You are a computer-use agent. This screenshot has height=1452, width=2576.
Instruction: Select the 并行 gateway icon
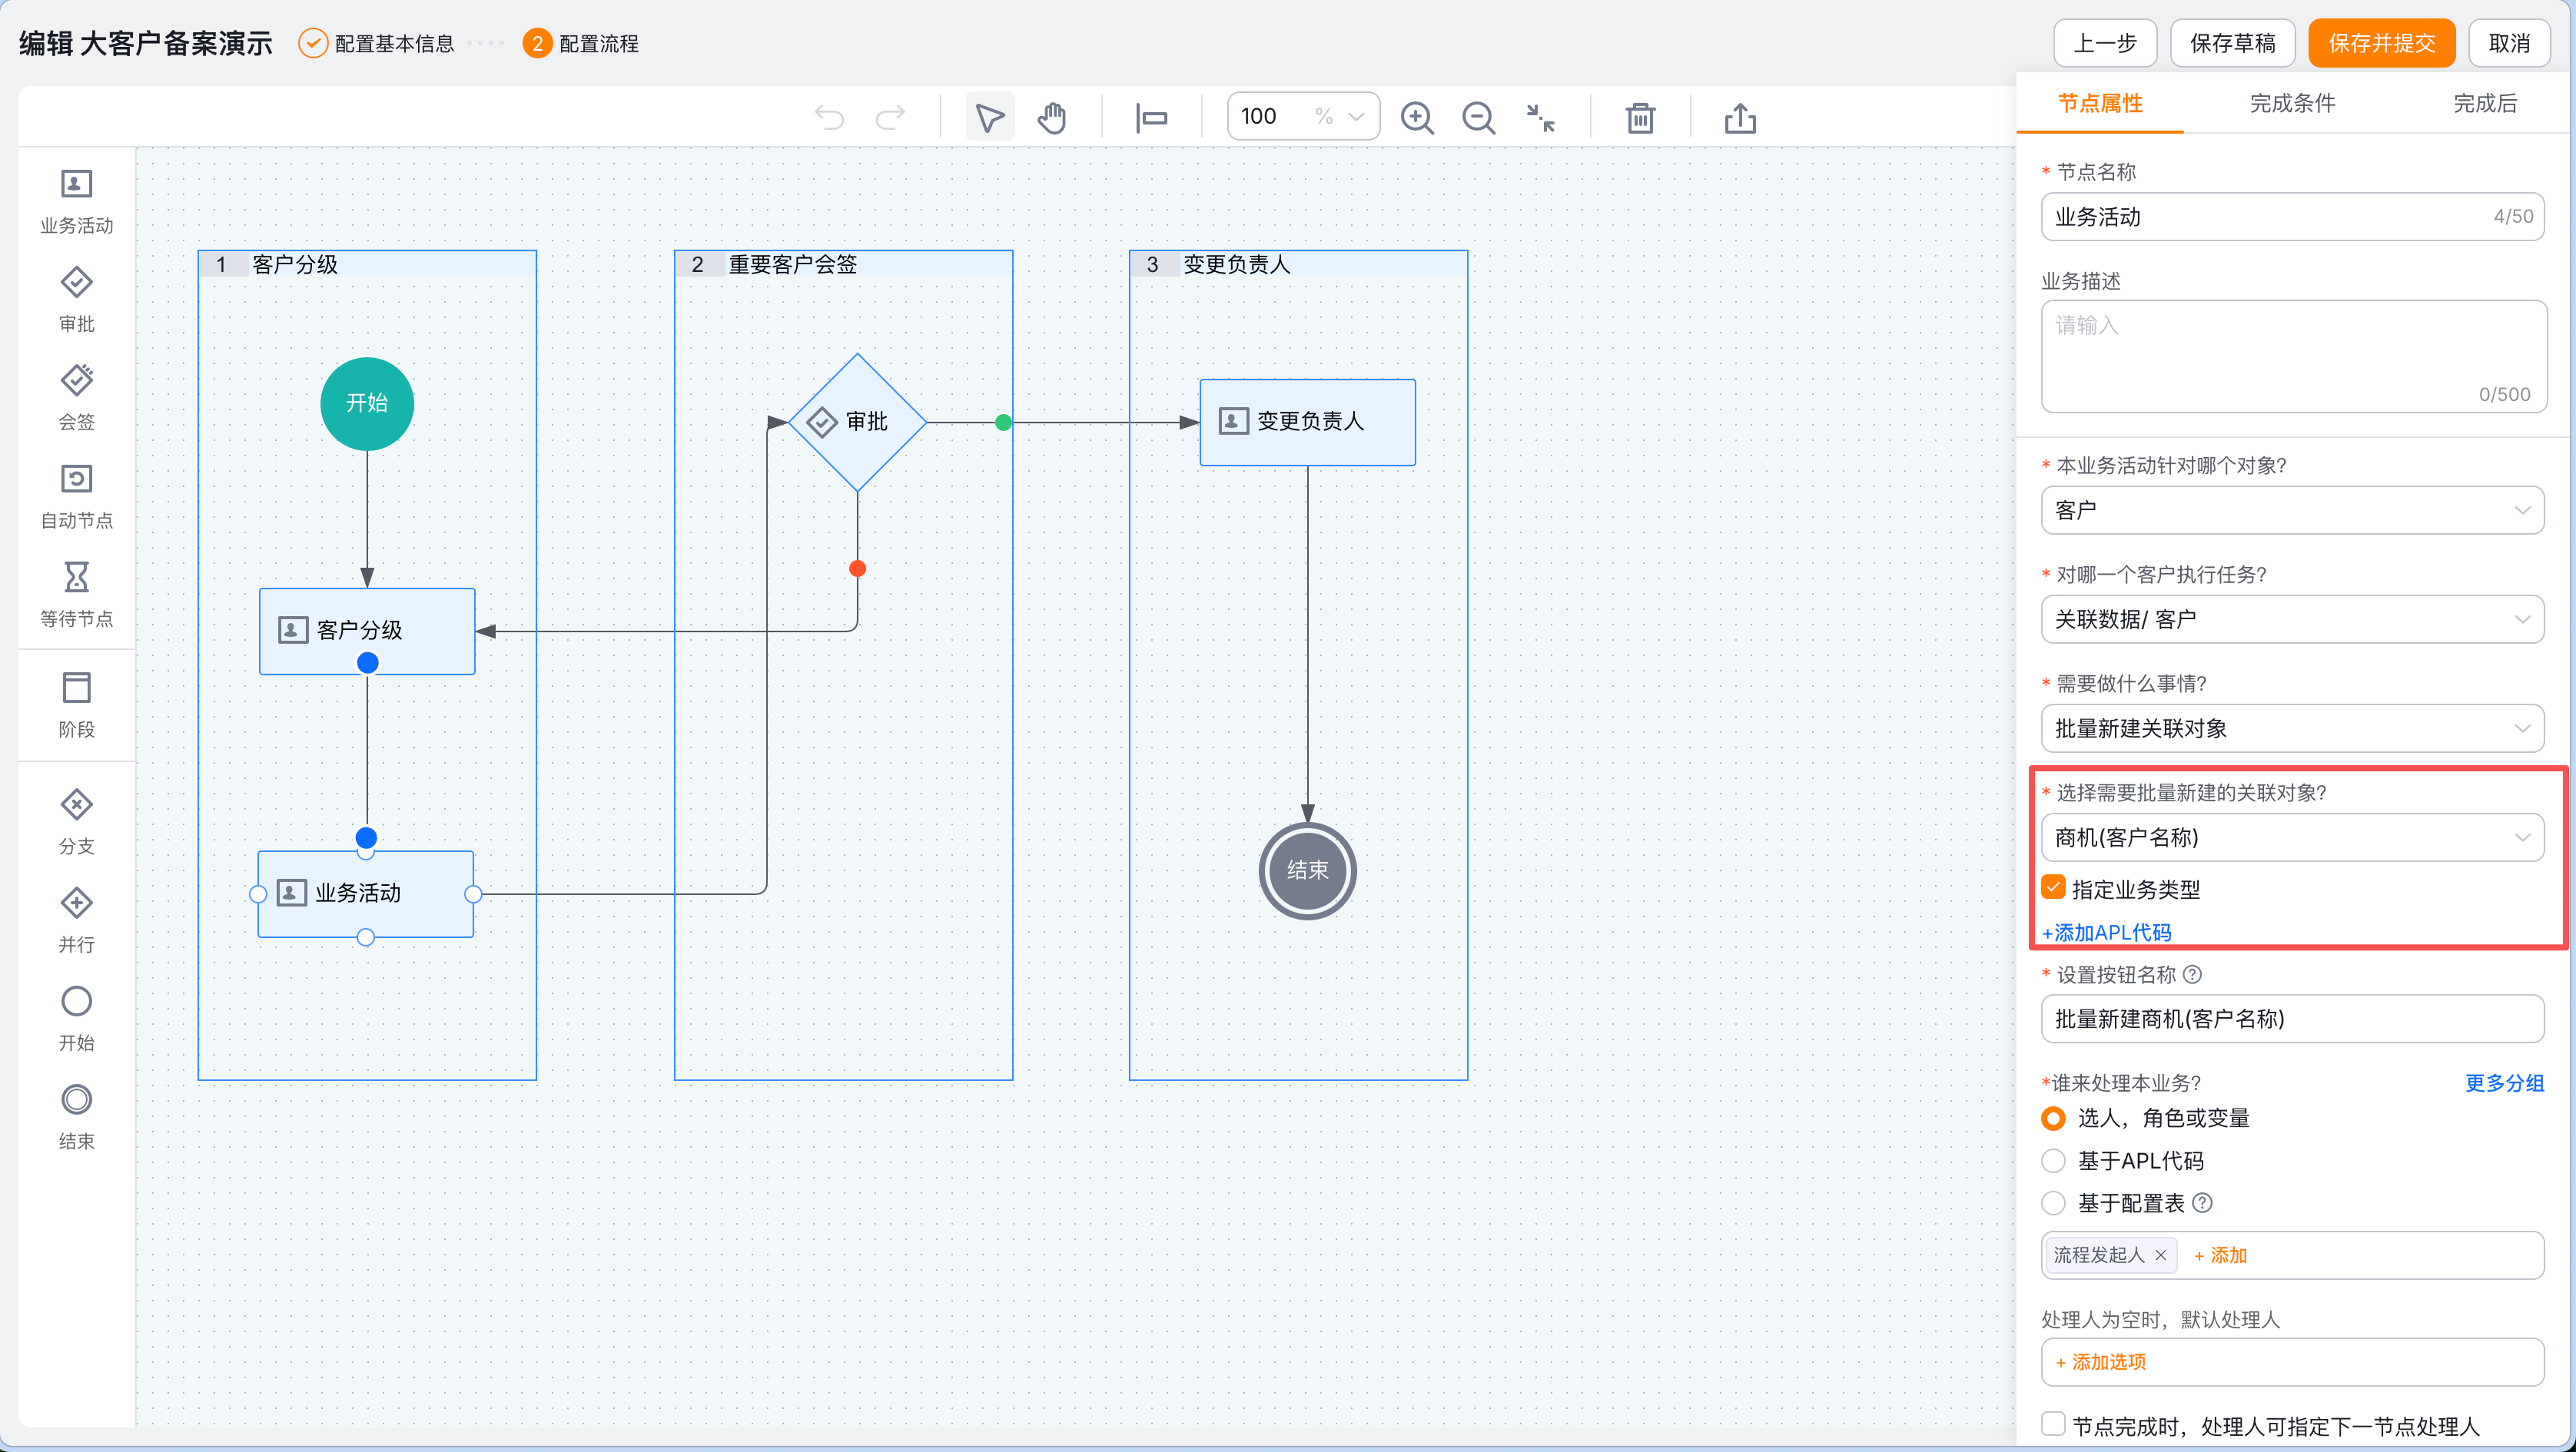(76, 903)
